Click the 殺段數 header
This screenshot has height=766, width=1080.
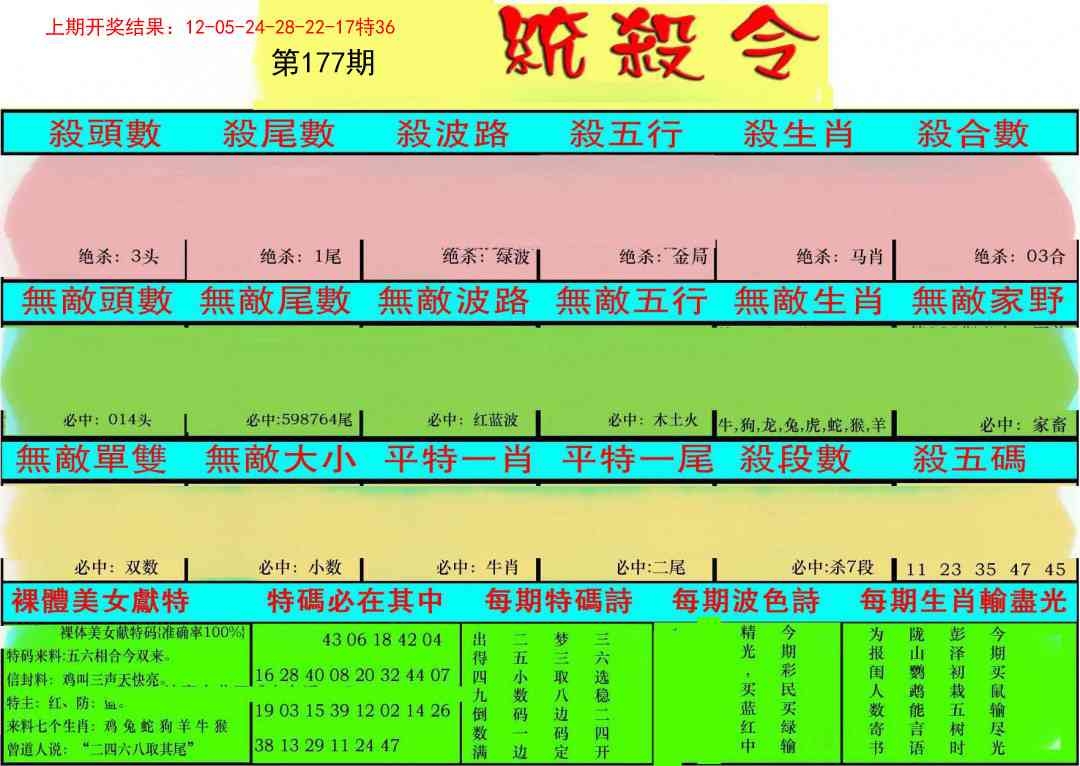[x=796, y=459]
